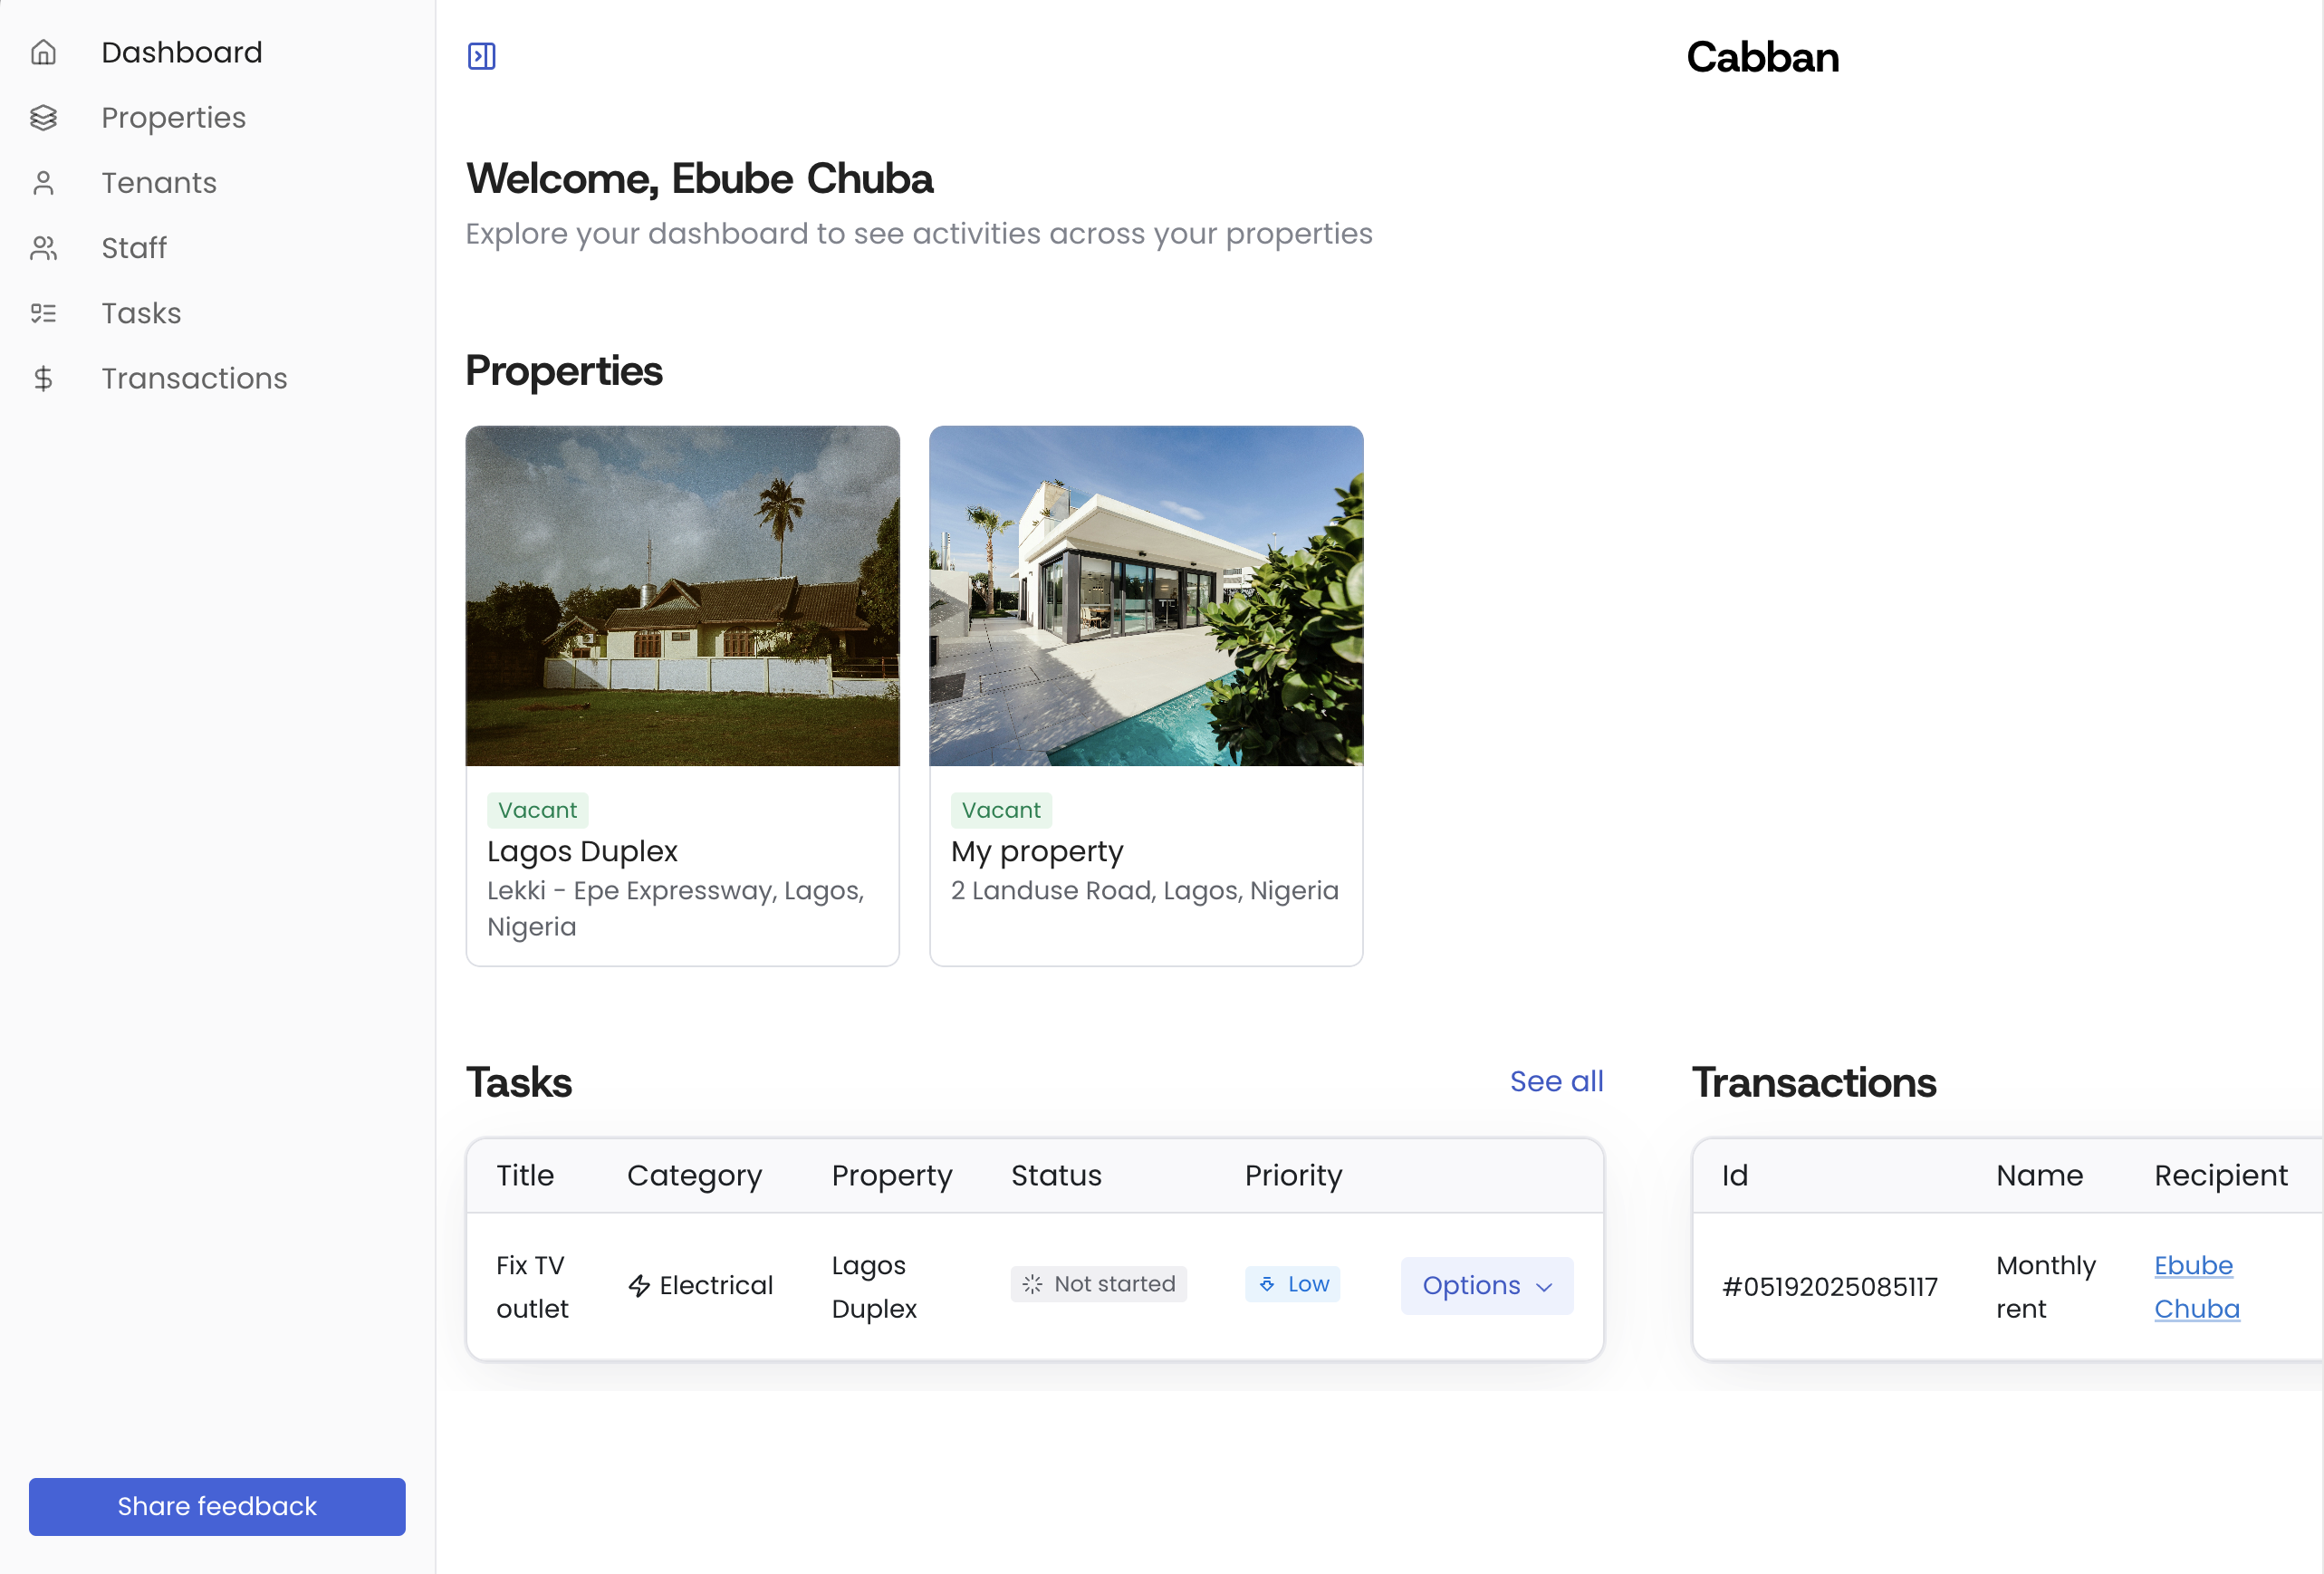Click the Not started status badge
2324x1574 pixels.
point(1098,1284)
